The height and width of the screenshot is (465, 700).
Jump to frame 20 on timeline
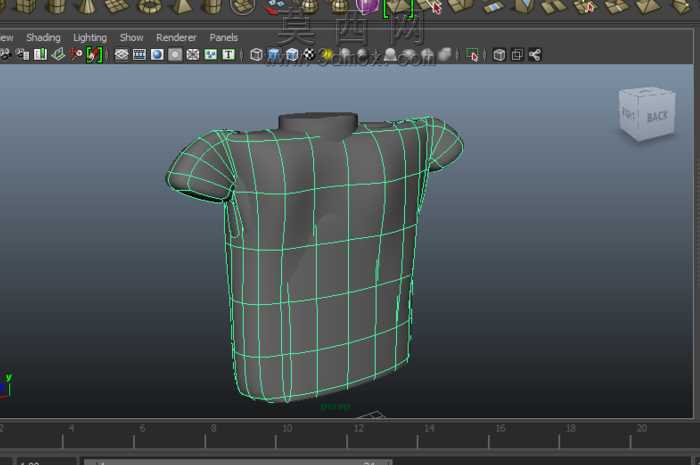point(642,428)
